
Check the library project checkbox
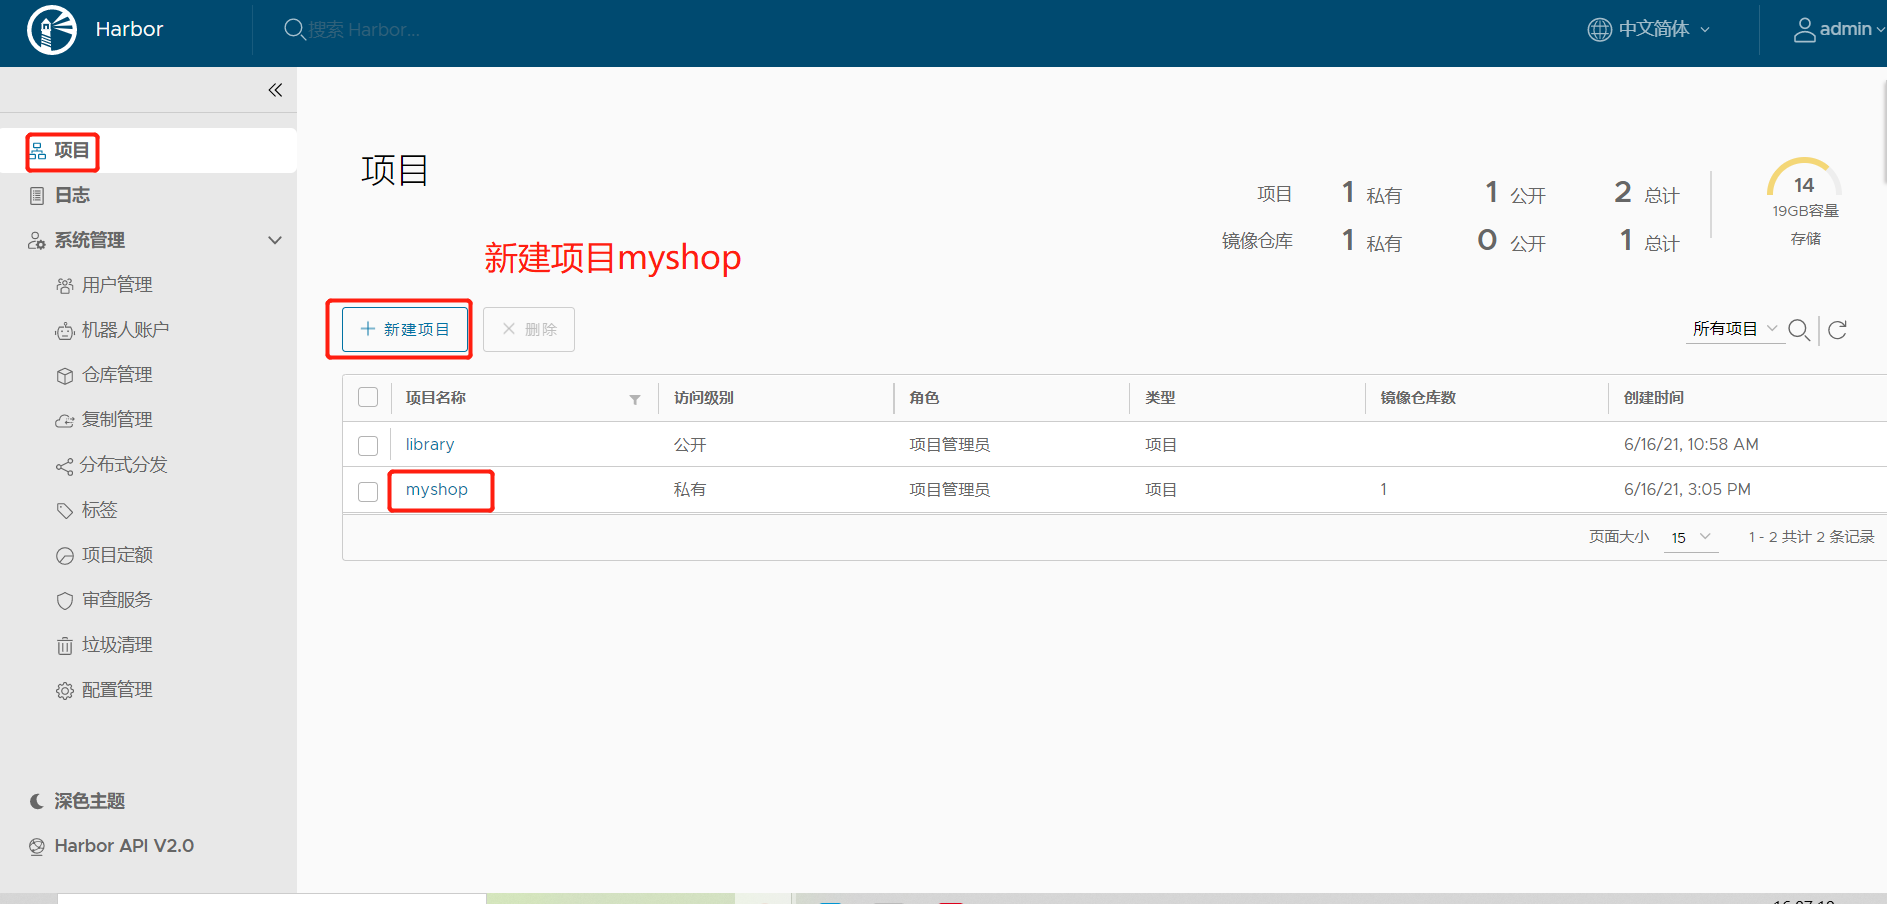click(368, 445)
